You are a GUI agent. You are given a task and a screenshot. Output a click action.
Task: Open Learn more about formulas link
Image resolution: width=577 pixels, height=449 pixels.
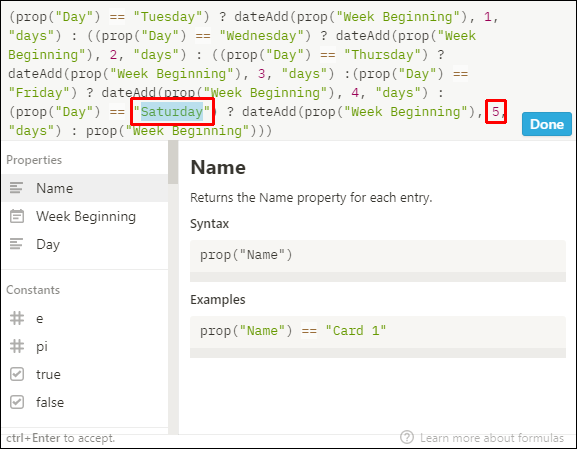click(x=492, y=438)
